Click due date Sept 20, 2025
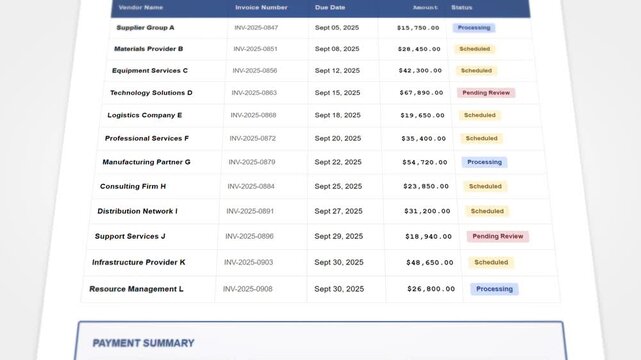641x360 pixels. (x=338, y=139)
